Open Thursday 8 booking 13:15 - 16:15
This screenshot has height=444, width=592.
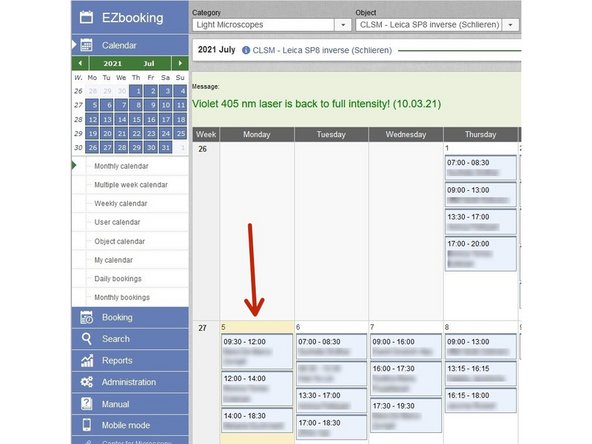[x=481, y=373]
